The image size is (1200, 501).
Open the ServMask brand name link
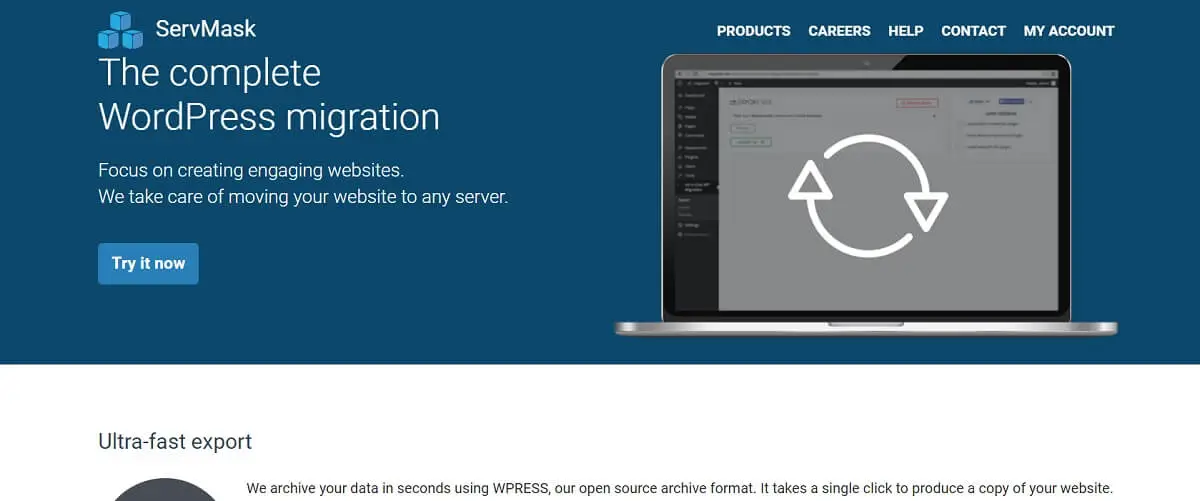[x=206, y=28]
